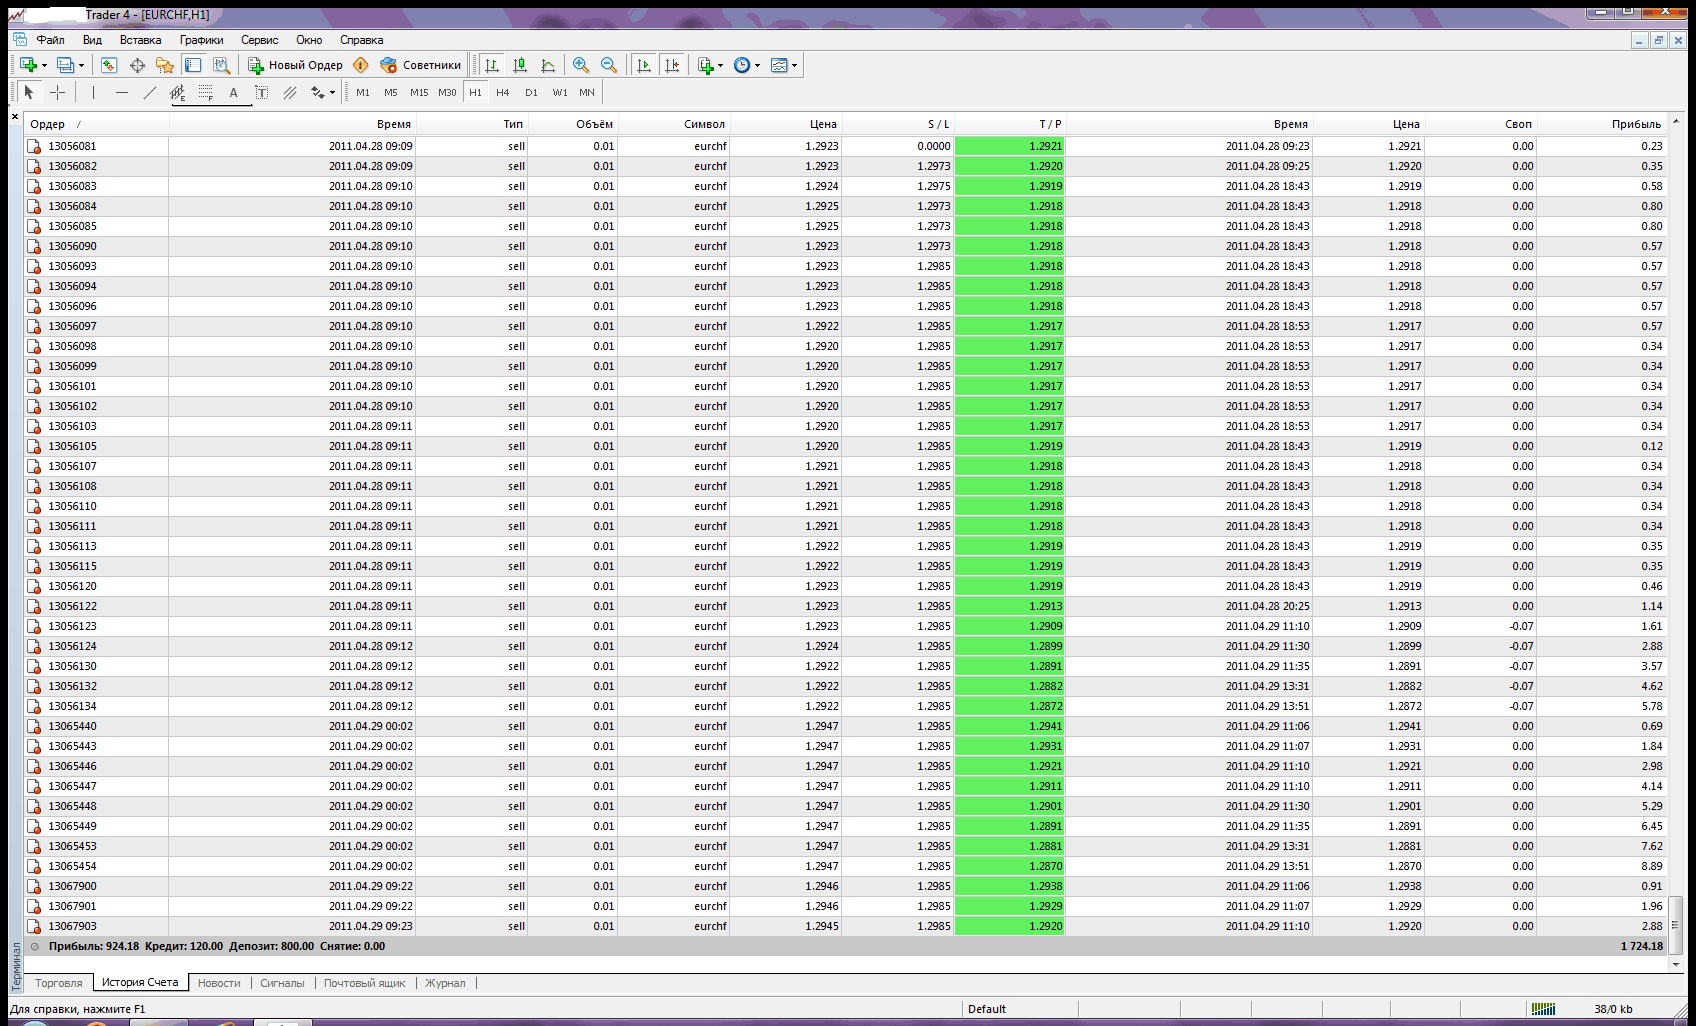This screenshot has width=1696, height=1026.
Task: Expand the indicators list dropdown arrow
Action: [x=720, y=66]
